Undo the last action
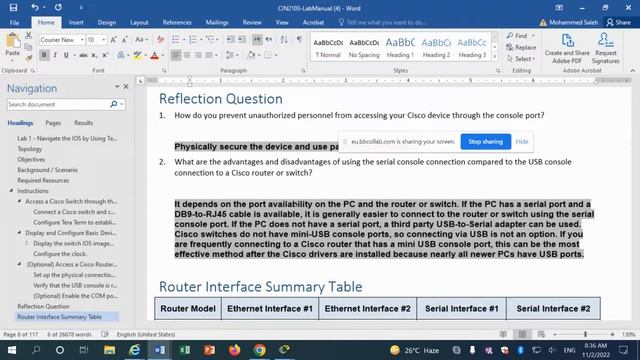The height and width of the screenshot is (360, 640). click(35, 7)
